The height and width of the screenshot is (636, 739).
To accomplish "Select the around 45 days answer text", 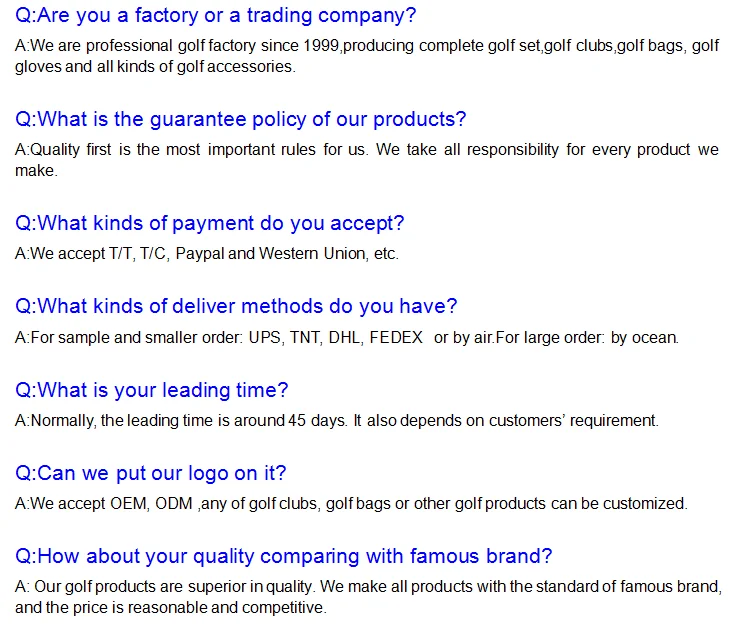I will pos(337,421).
